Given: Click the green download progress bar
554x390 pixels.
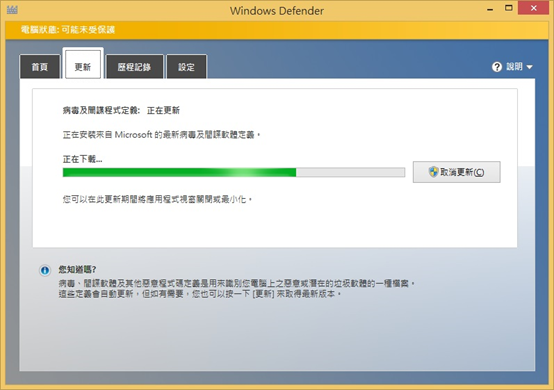Looking at the screenshot, I should pyautogui.click(x=234, y=172).
